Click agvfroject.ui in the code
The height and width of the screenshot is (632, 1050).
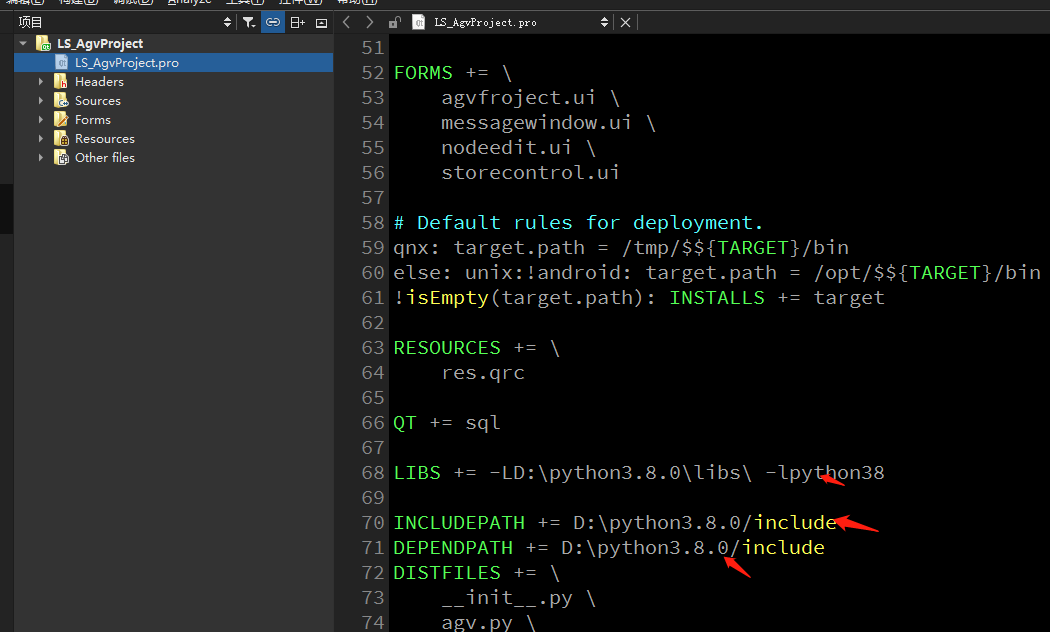(x=518, y=98)
